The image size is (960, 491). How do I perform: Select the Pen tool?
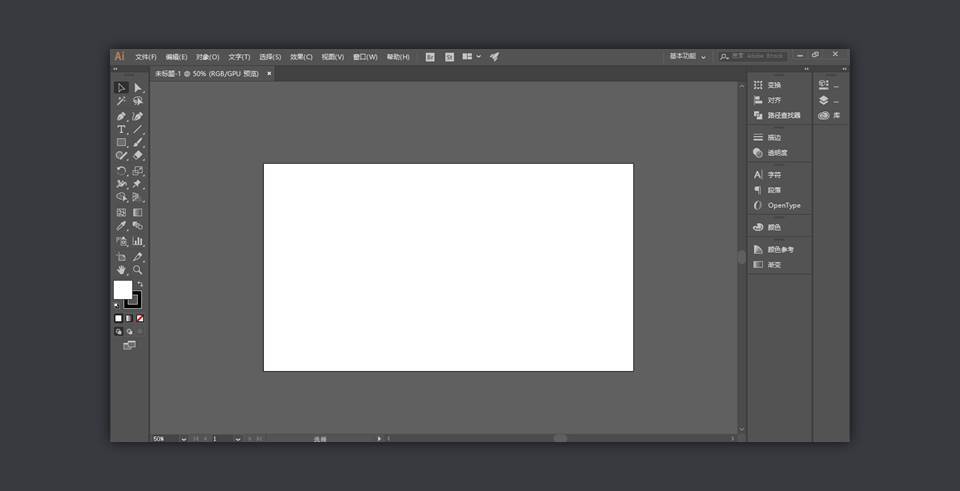tap(121, 116)
